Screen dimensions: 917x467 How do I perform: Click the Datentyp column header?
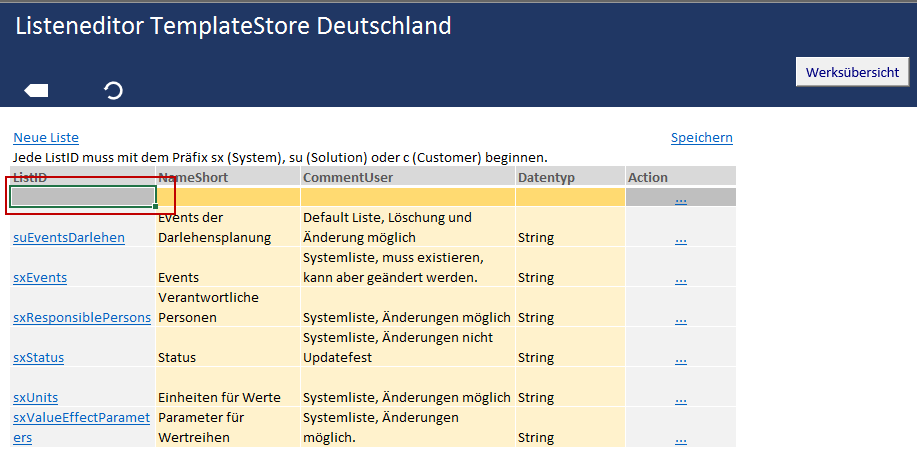click(x=546, y=178)
